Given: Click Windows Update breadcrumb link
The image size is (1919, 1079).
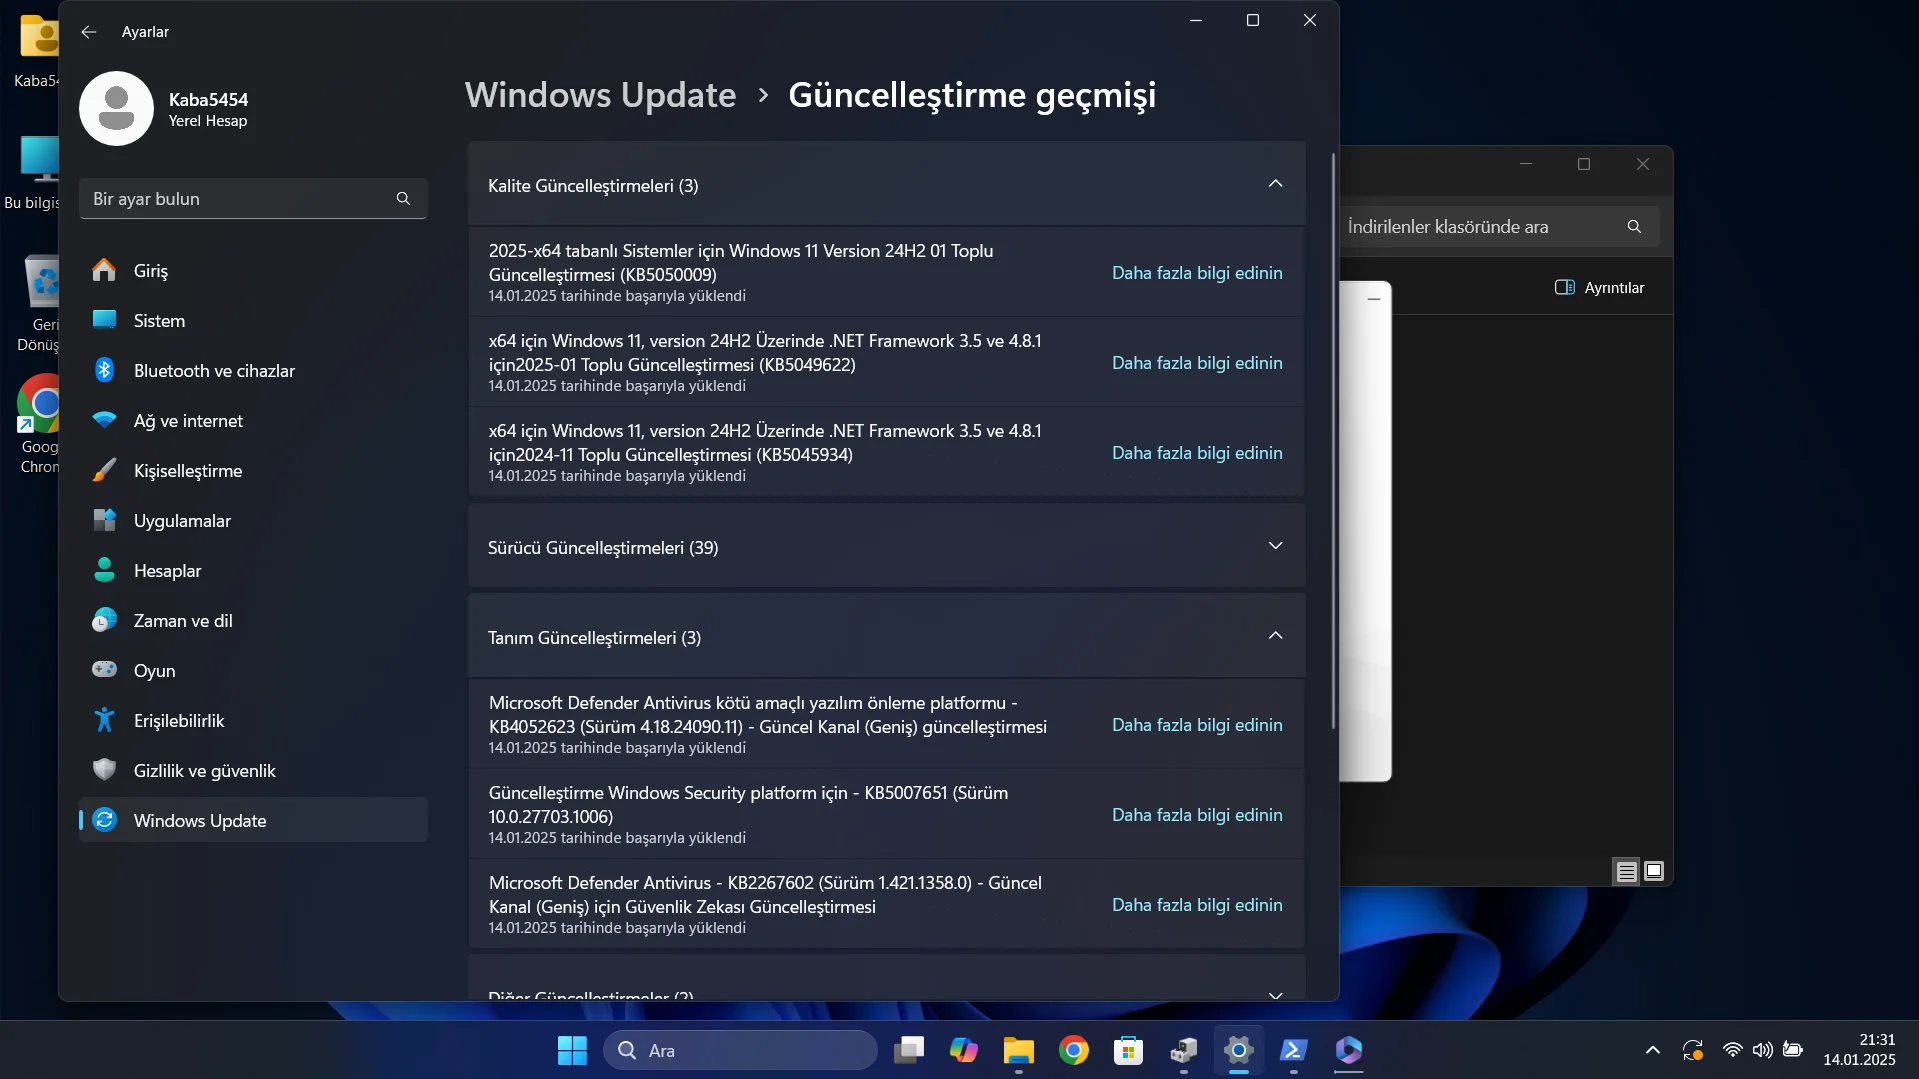Looking at the screenshot, I should point(600,95).
